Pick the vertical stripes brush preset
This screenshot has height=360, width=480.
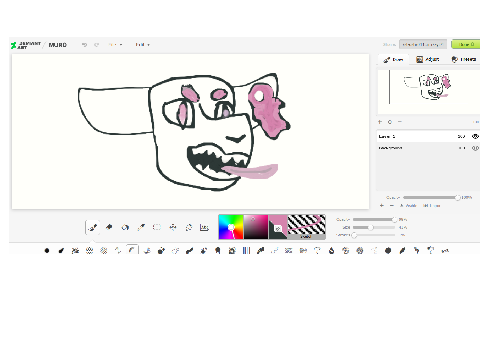(246, 250)
